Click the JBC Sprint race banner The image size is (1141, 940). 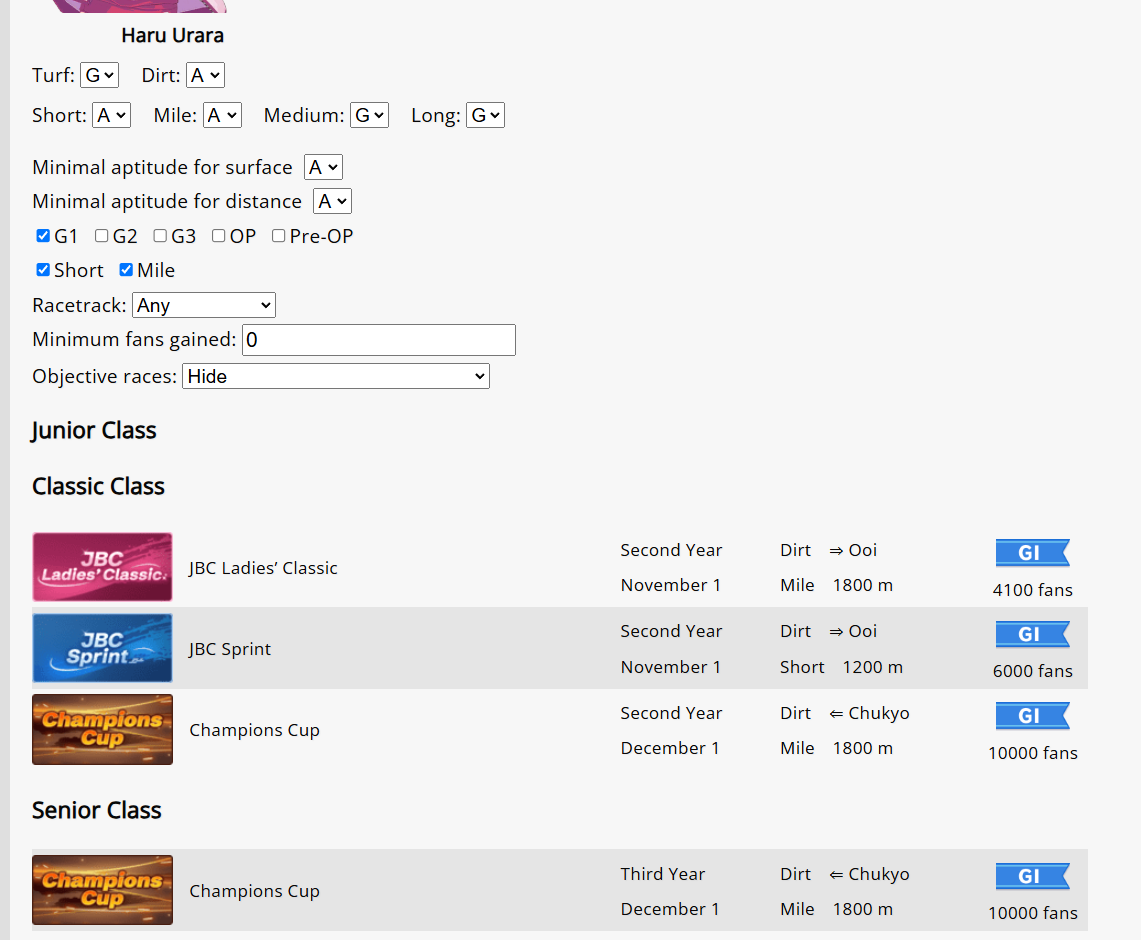(x=102, y=648)
